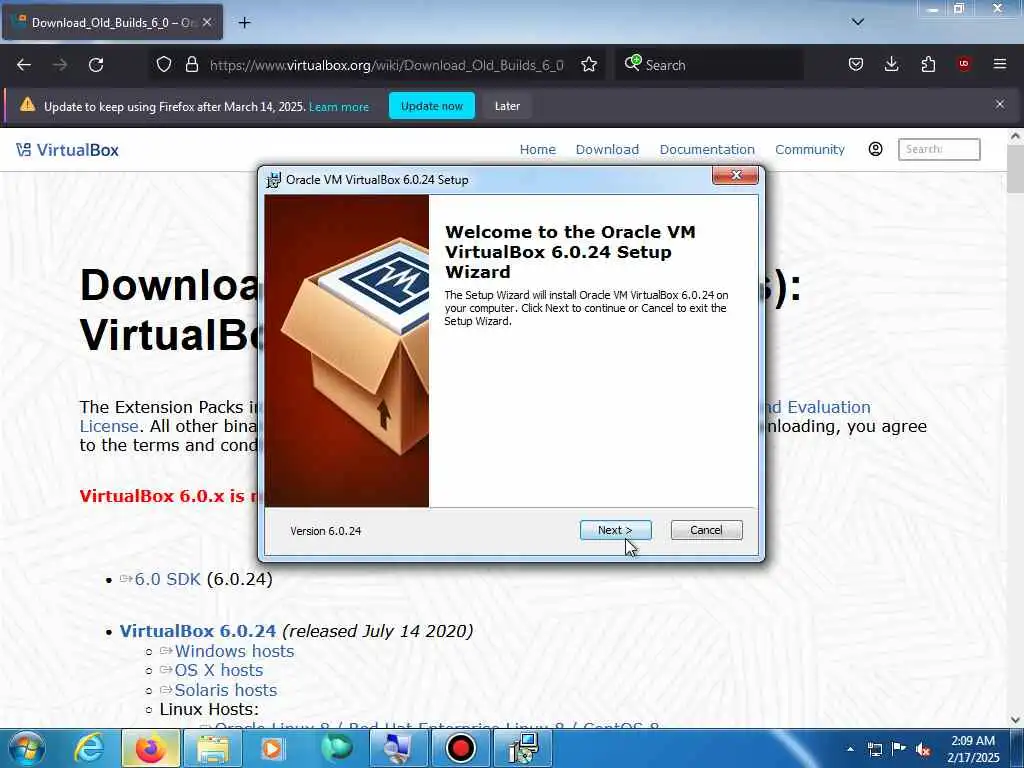Open the Firefox extensions puzzle icon
1024x768 pixels.
tap(928, 64)
